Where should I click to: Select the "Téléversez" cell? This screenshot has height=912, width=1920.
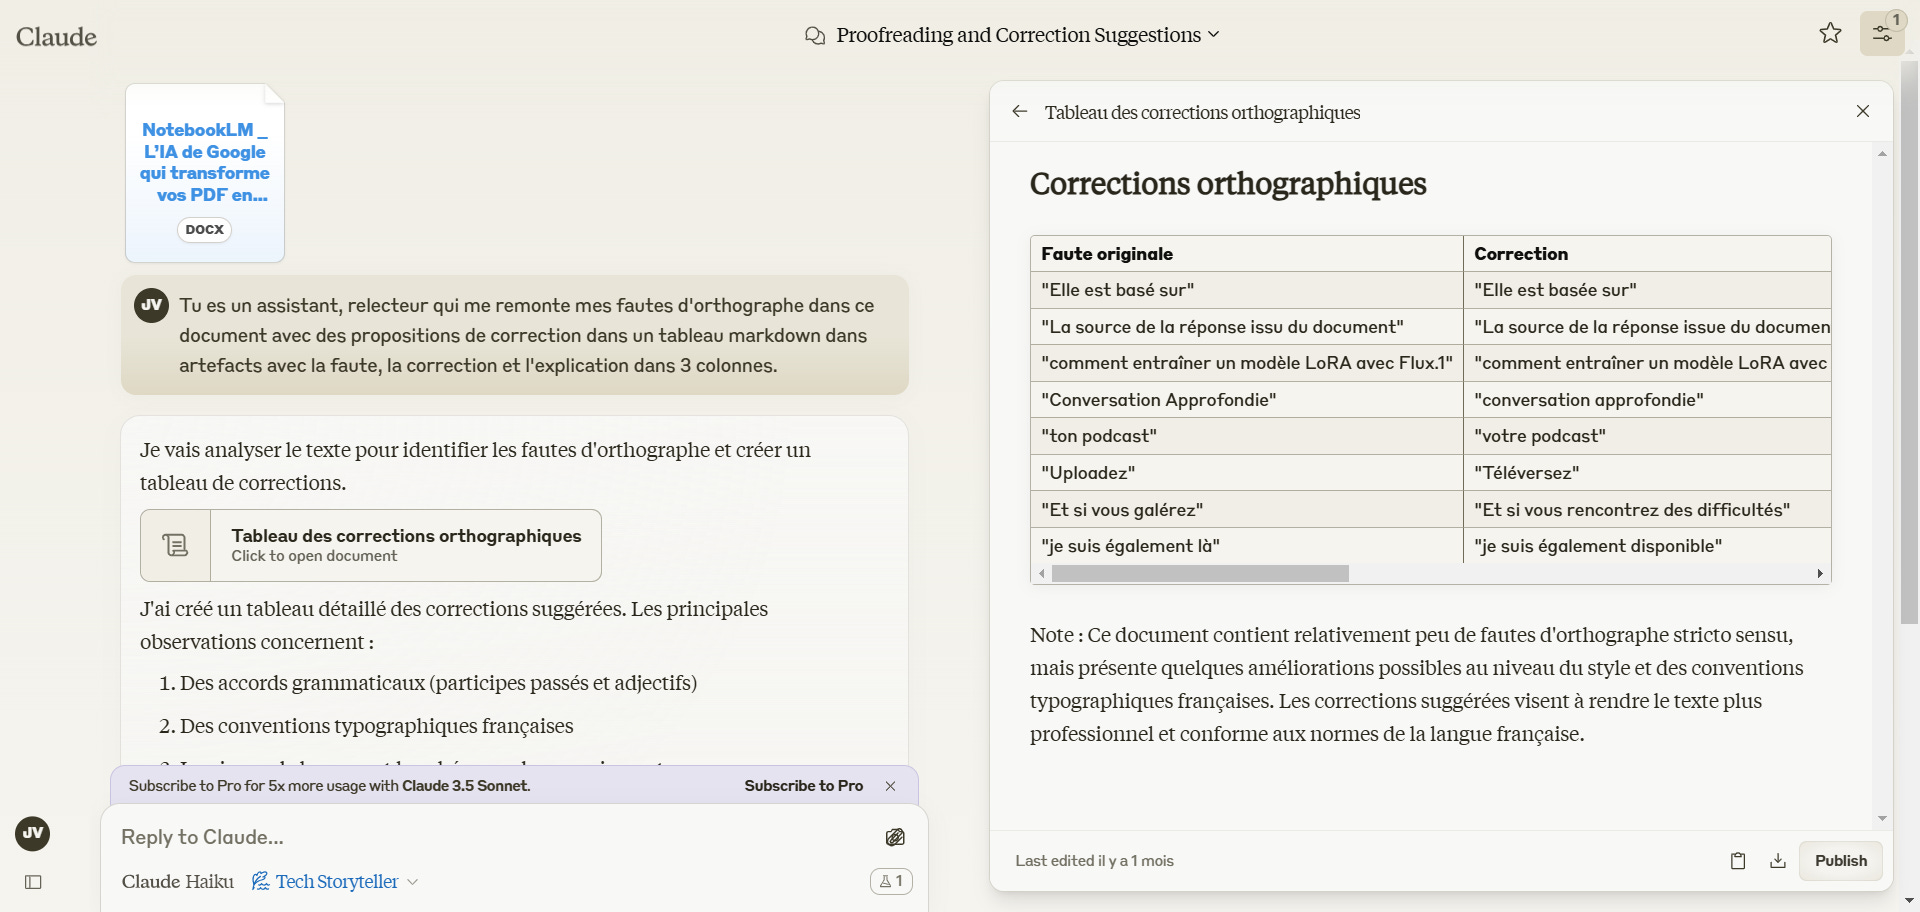point(1647,473)
